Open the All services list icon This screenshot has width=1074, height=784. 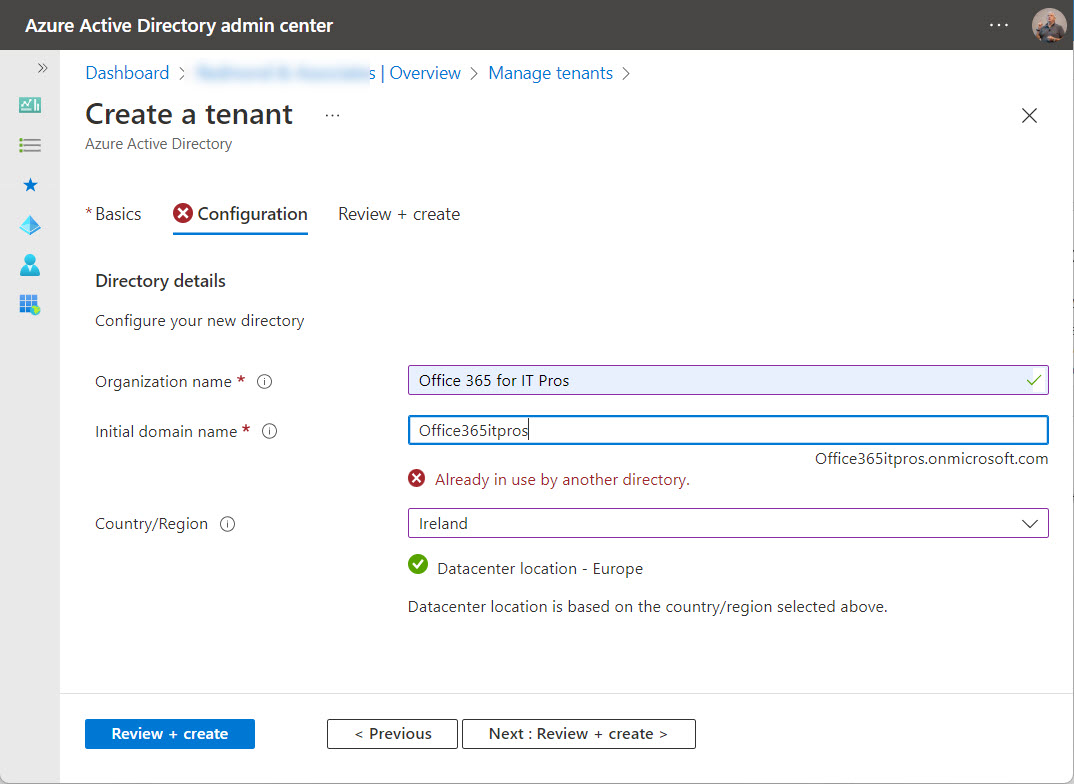[x=30, y=145]
